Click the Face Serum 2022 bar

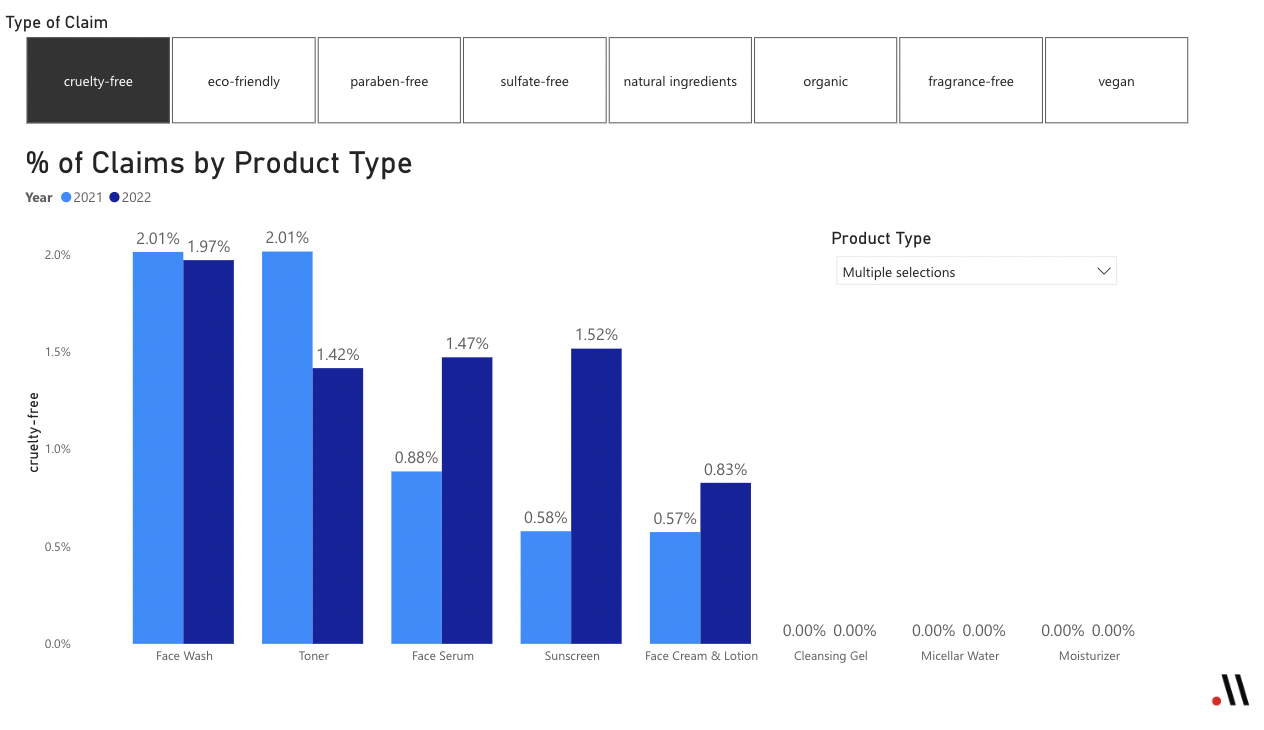click(x=467, y=500)
